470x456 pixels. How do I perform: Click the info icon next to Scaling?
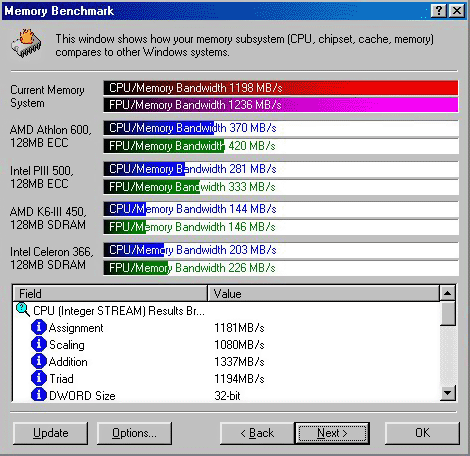coord(39,344)
